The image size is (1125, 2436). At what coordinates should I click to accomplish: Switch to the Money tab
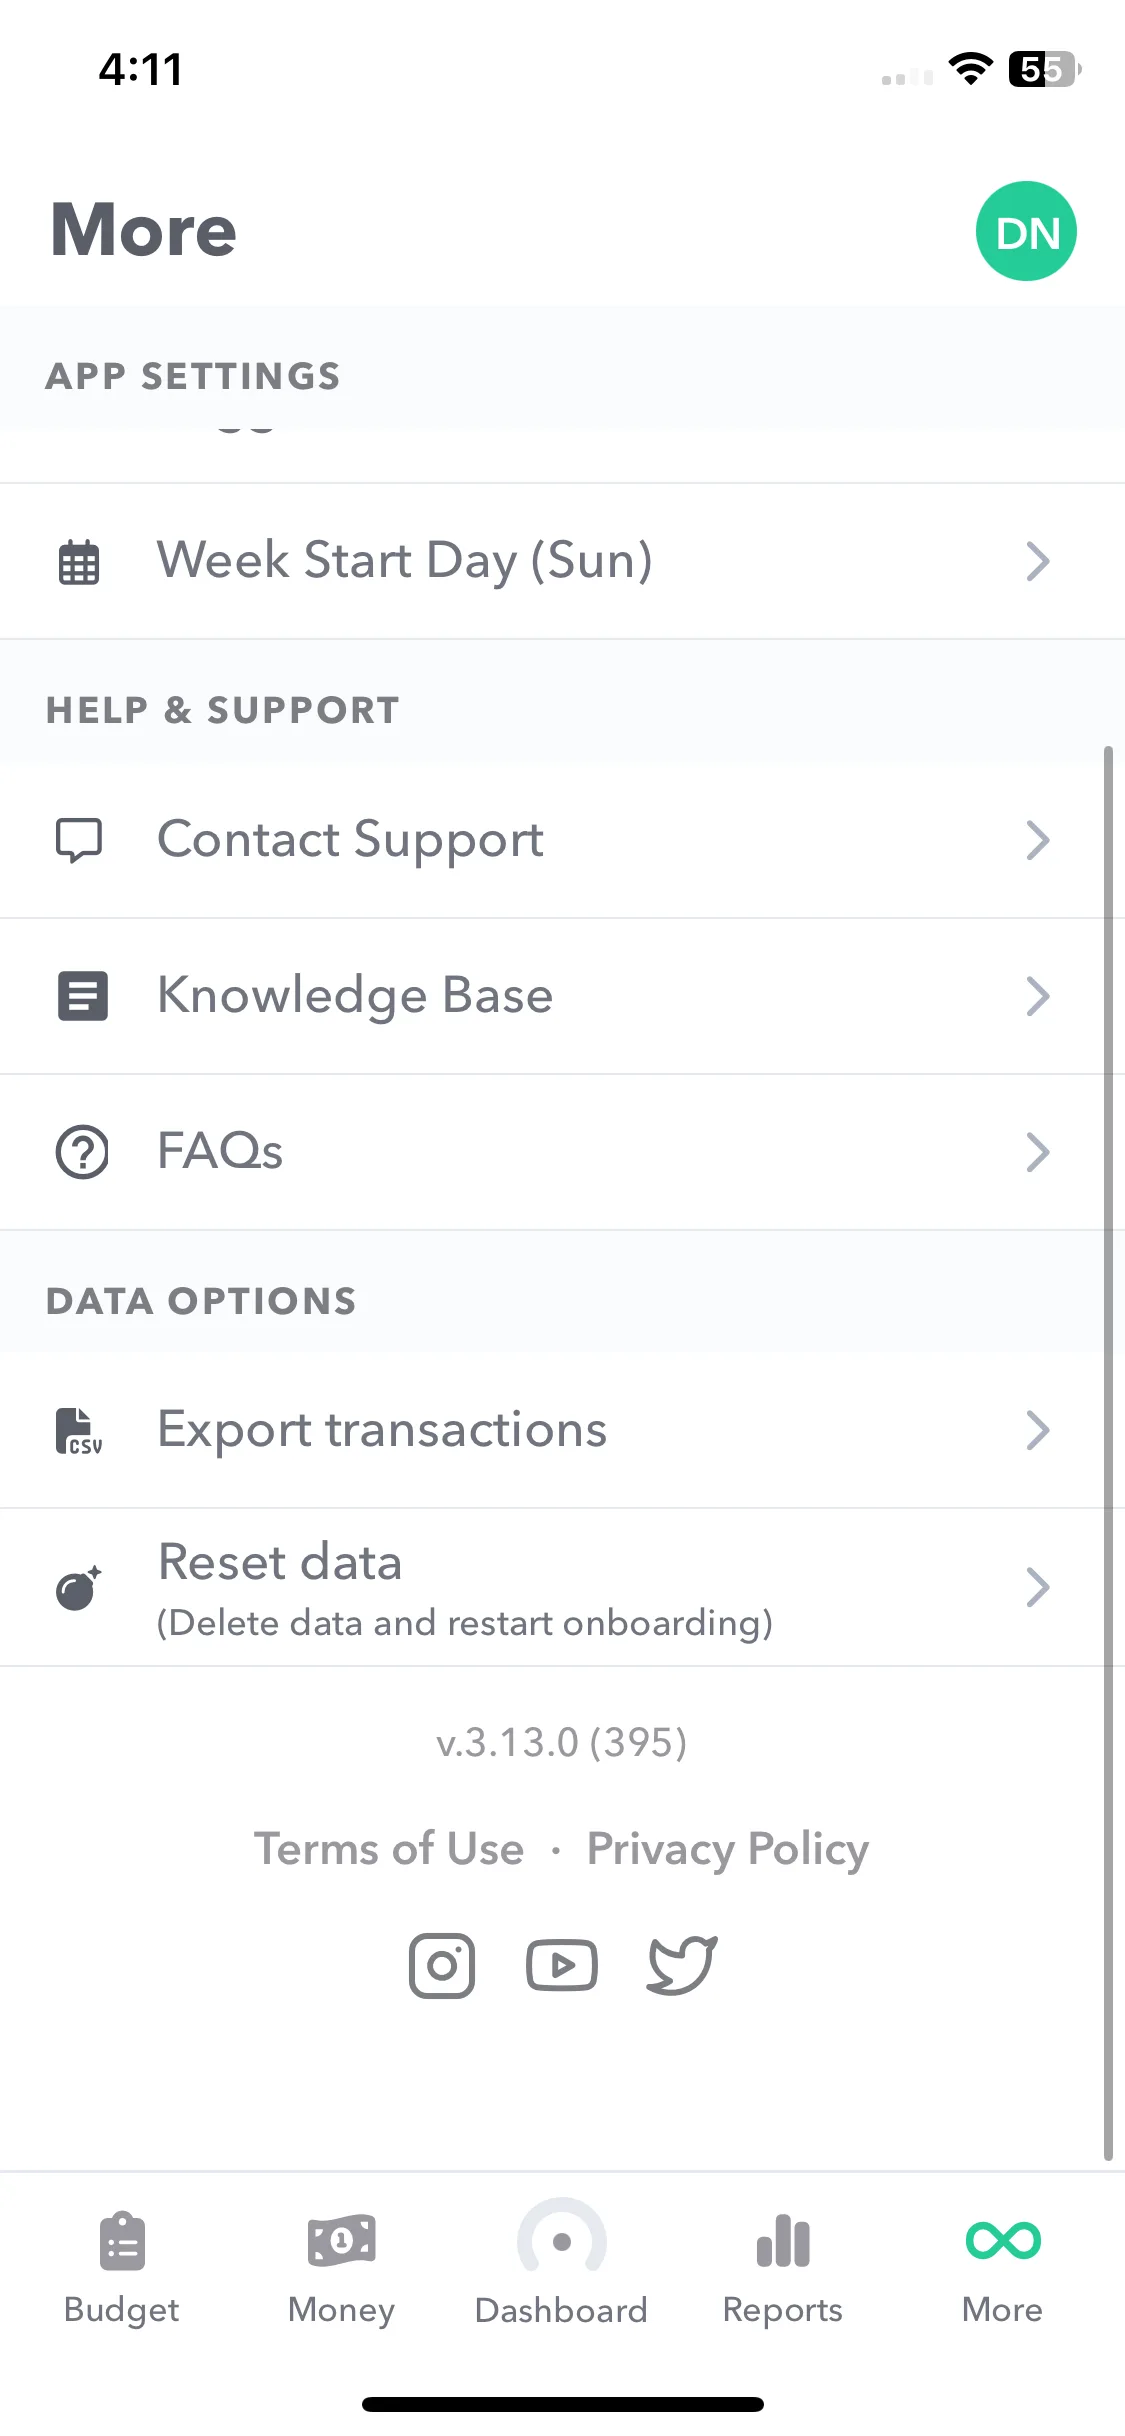341,2268
